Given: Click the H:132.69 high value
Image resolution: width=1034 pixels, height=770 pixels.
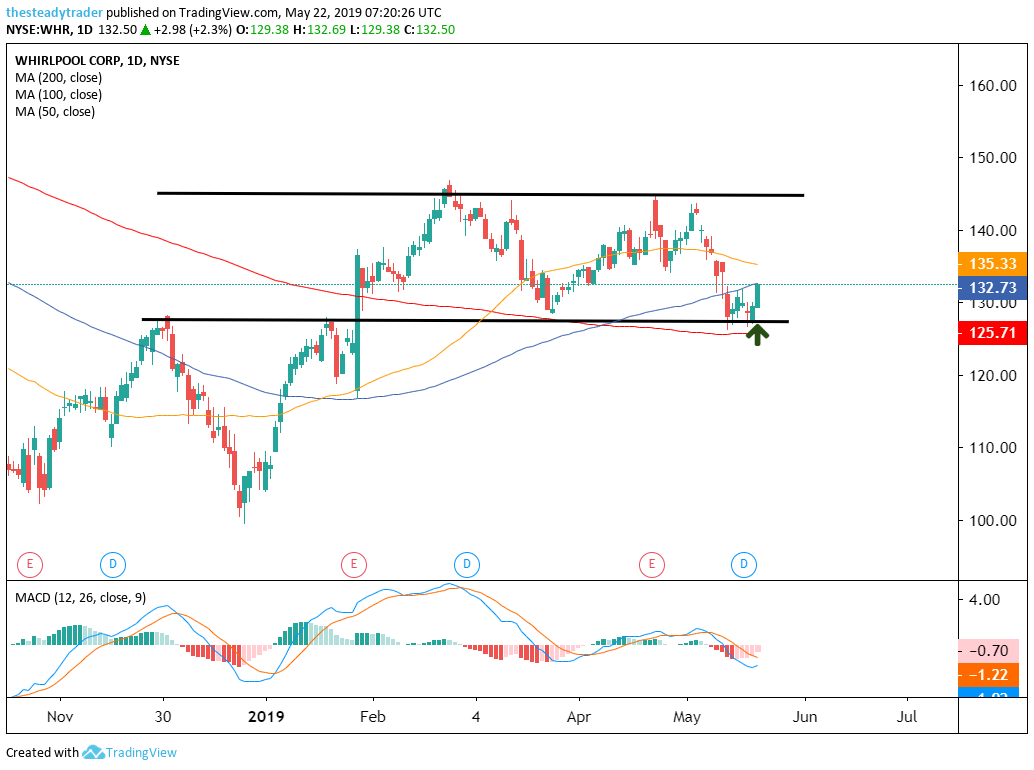Looking at the screenshot, I should click(x=319, y=30).
